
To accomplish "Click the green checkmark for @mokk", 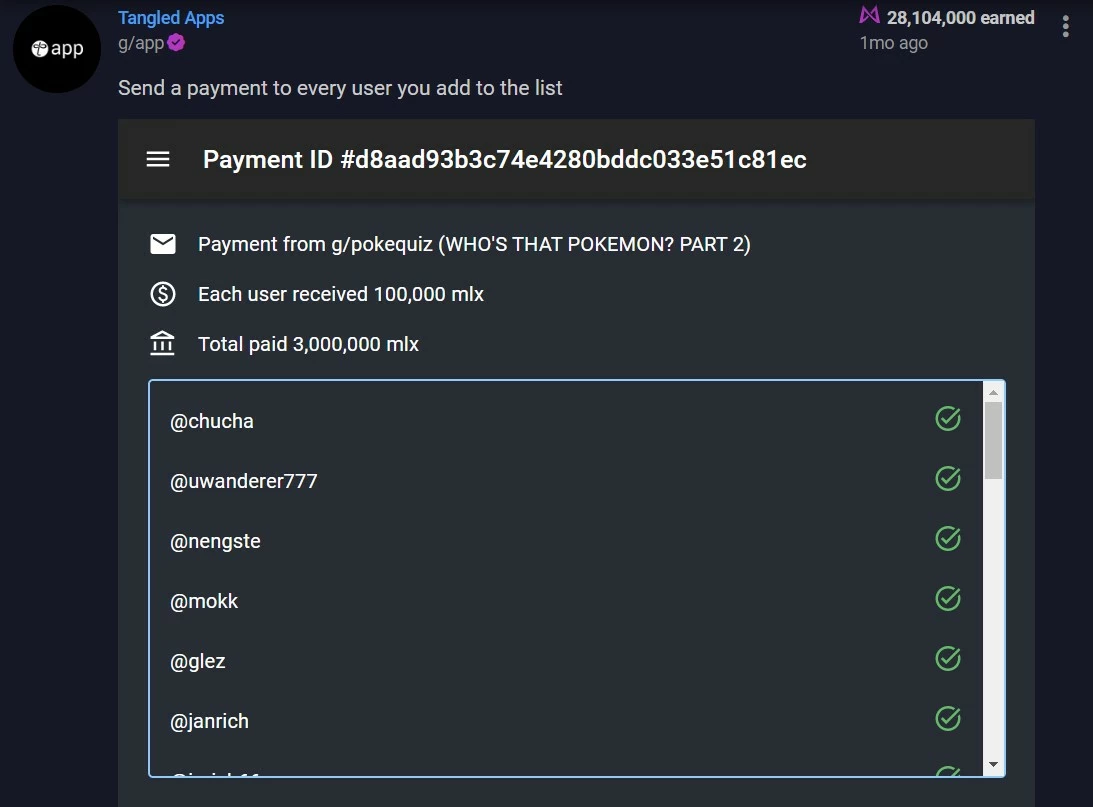I will 948,599.
